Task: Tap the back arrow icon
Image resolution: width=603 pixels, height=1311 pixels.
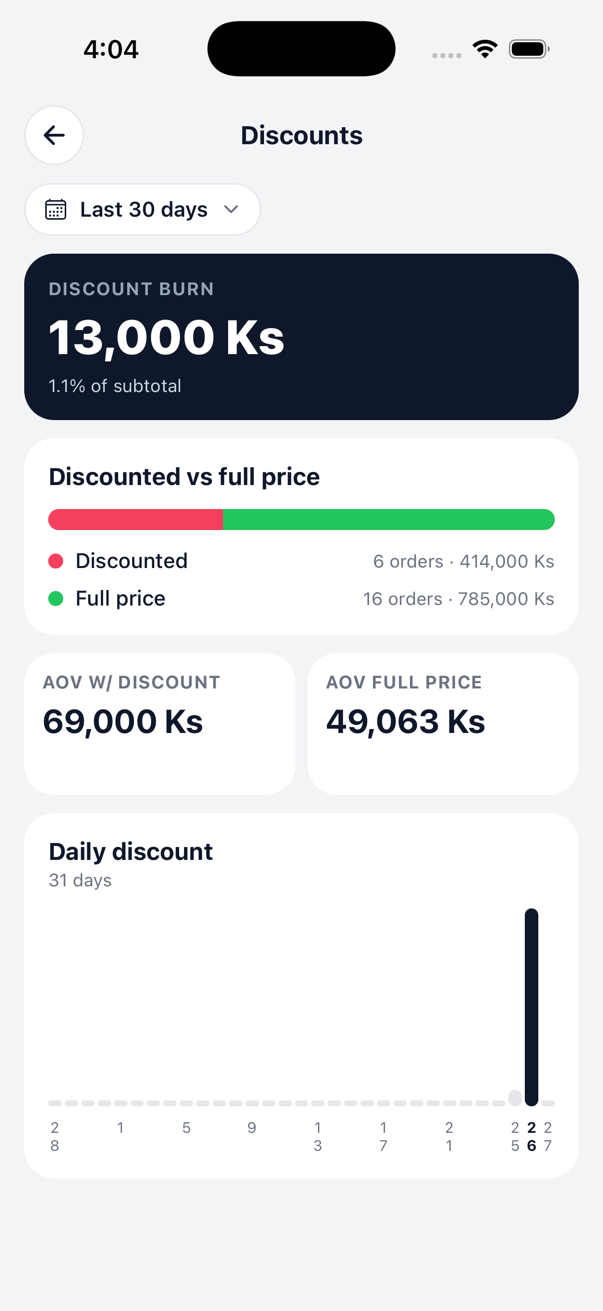Action: click(x=54, y=135)
